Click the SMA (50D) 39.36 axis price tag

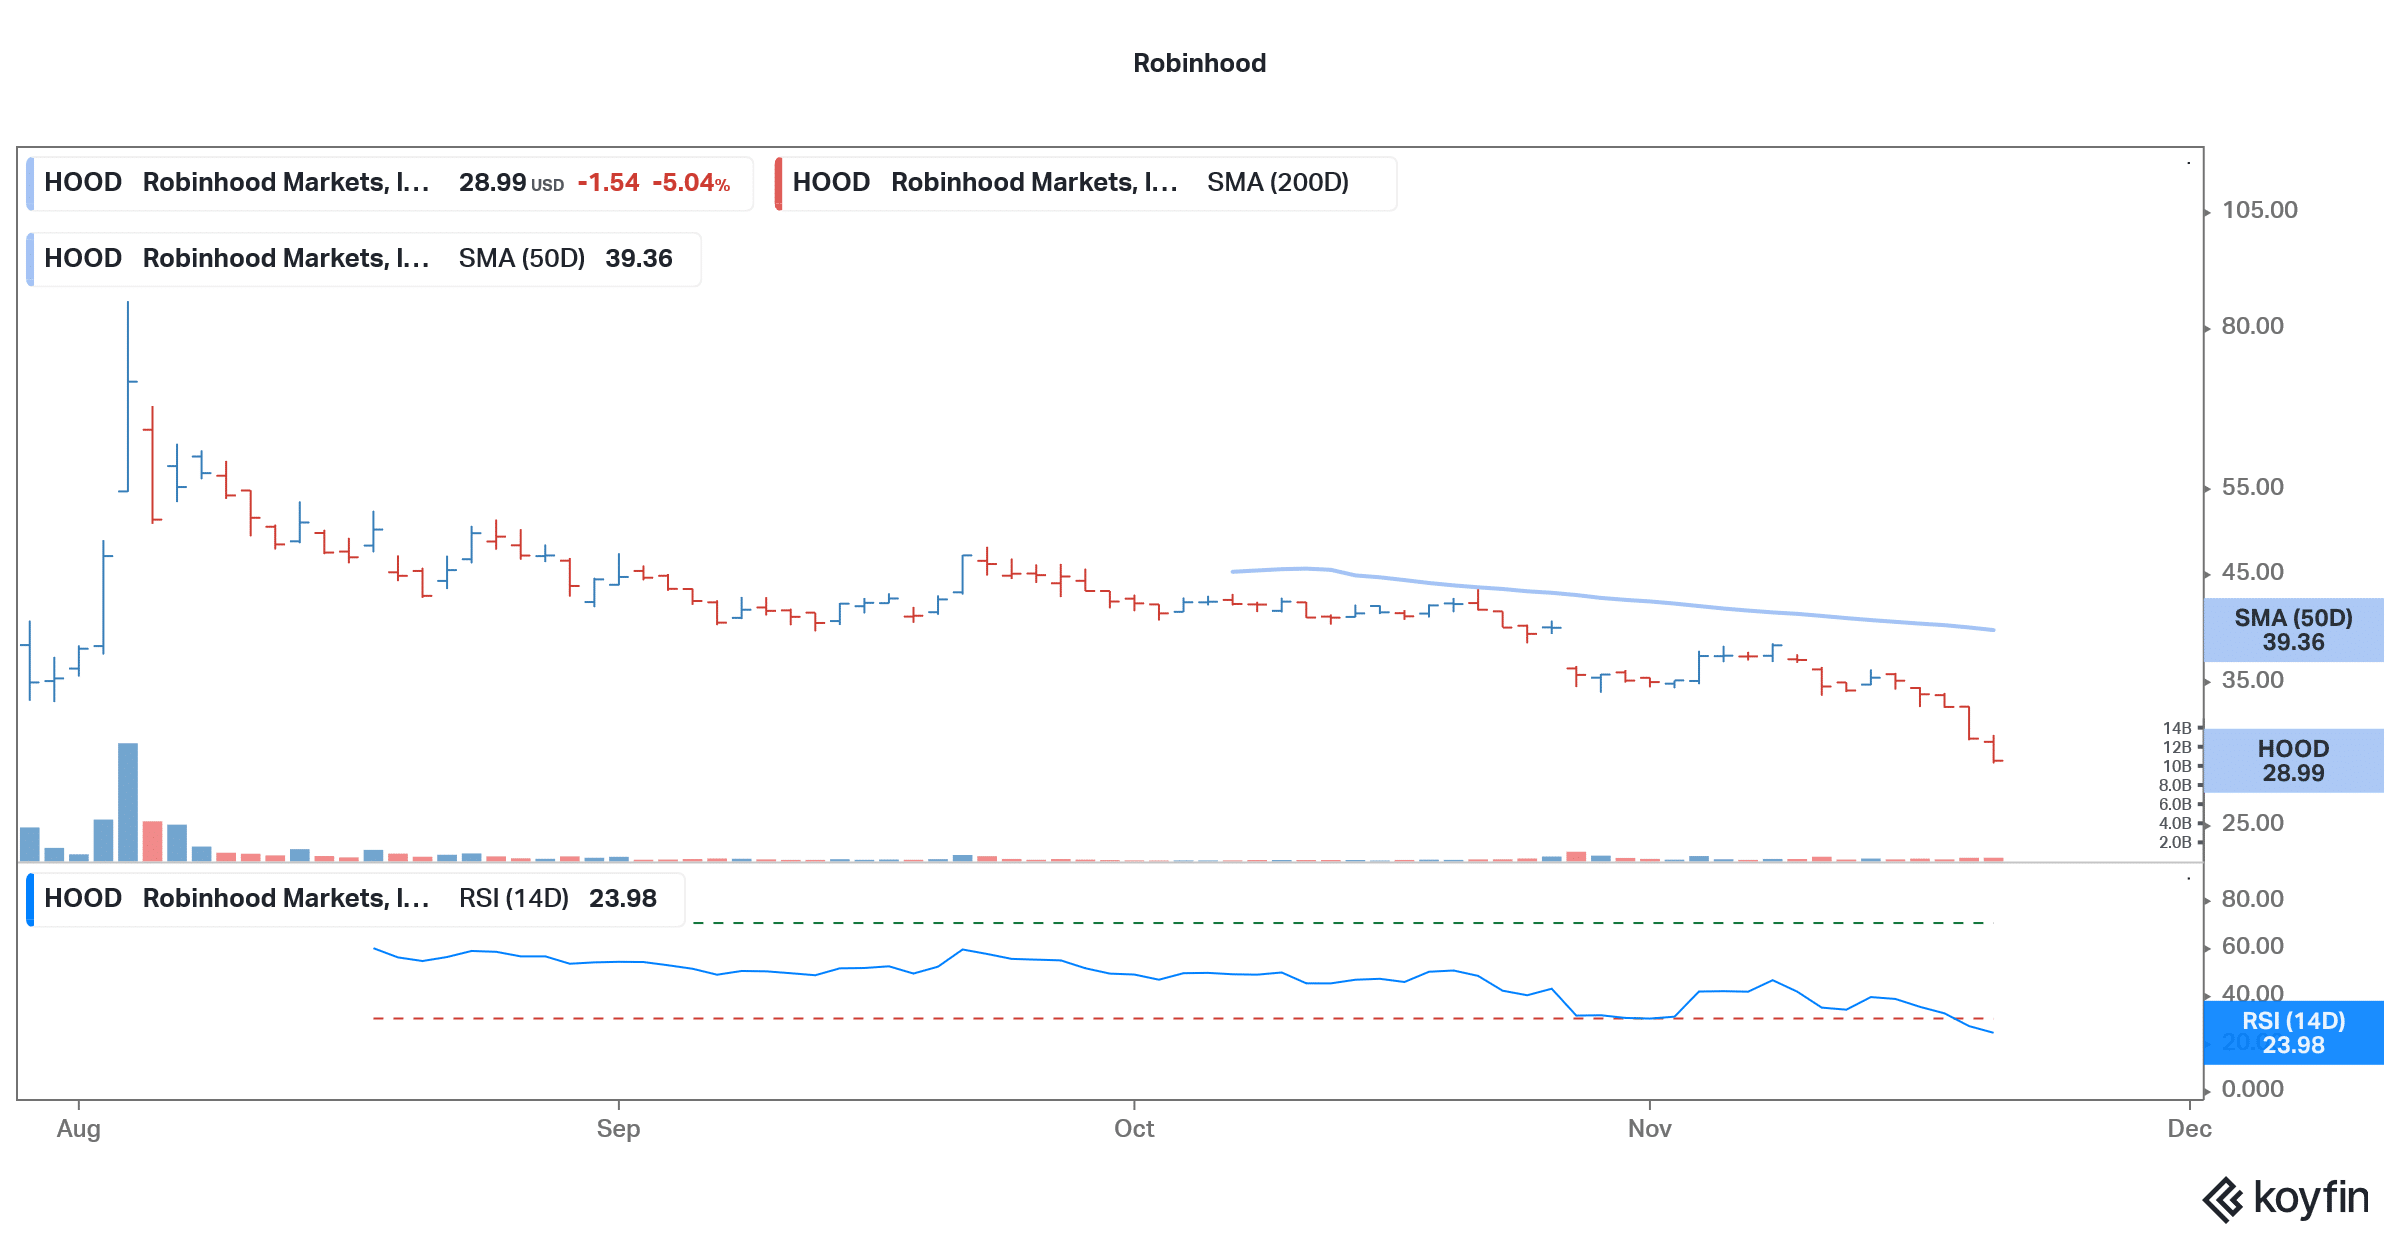[x=2293, y=630]
